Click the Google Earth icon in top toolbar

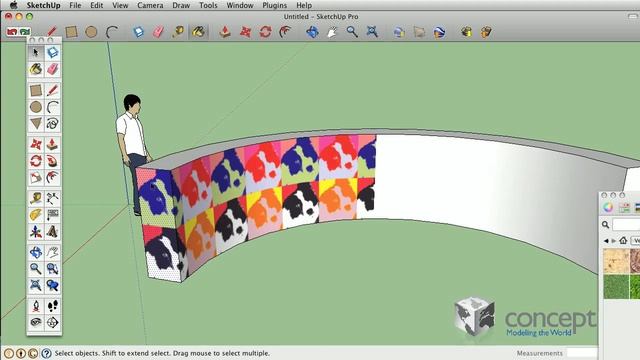tap(439, 32)
